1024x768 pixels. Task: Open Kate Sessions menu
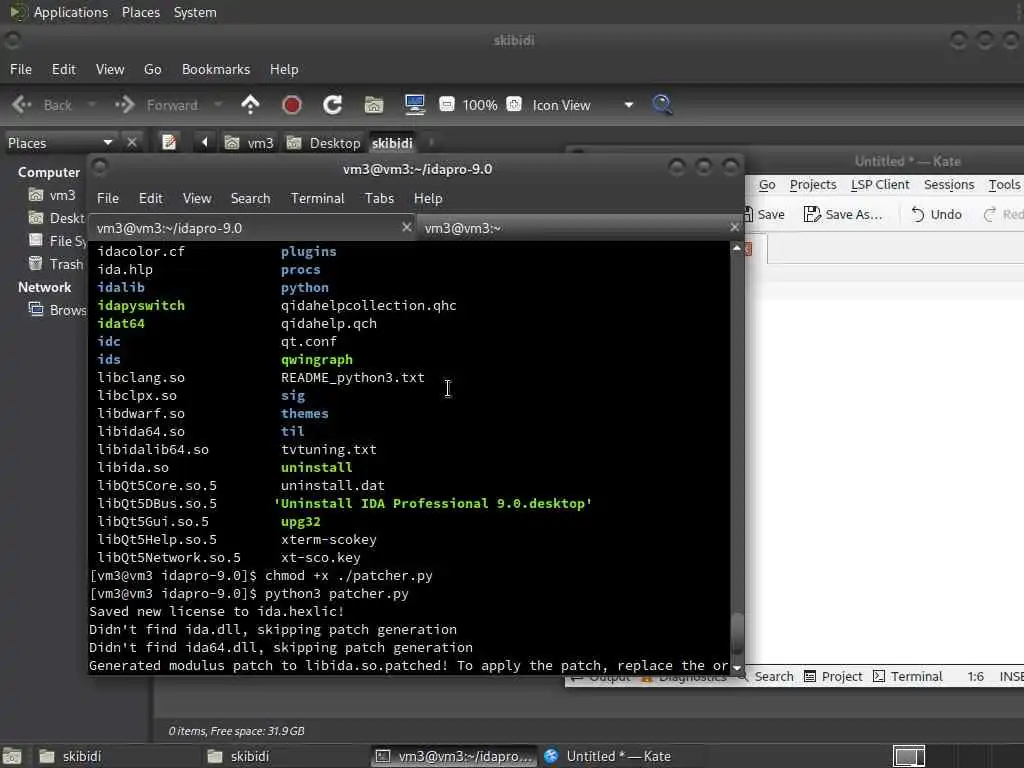pyautogui.click(x=949, y=184)
